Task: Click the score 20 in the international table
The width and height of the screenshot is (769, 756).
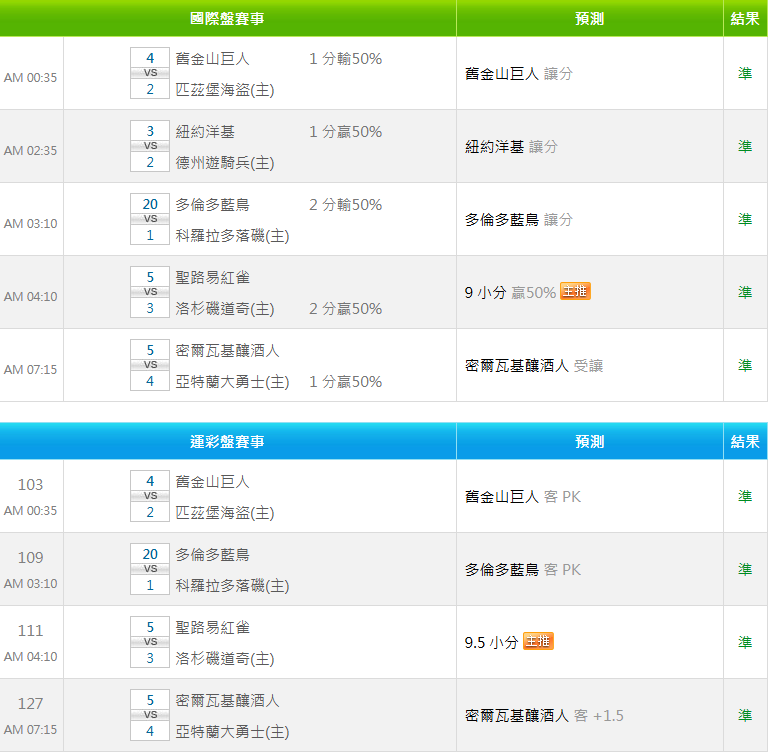Action: pos(150,204)
